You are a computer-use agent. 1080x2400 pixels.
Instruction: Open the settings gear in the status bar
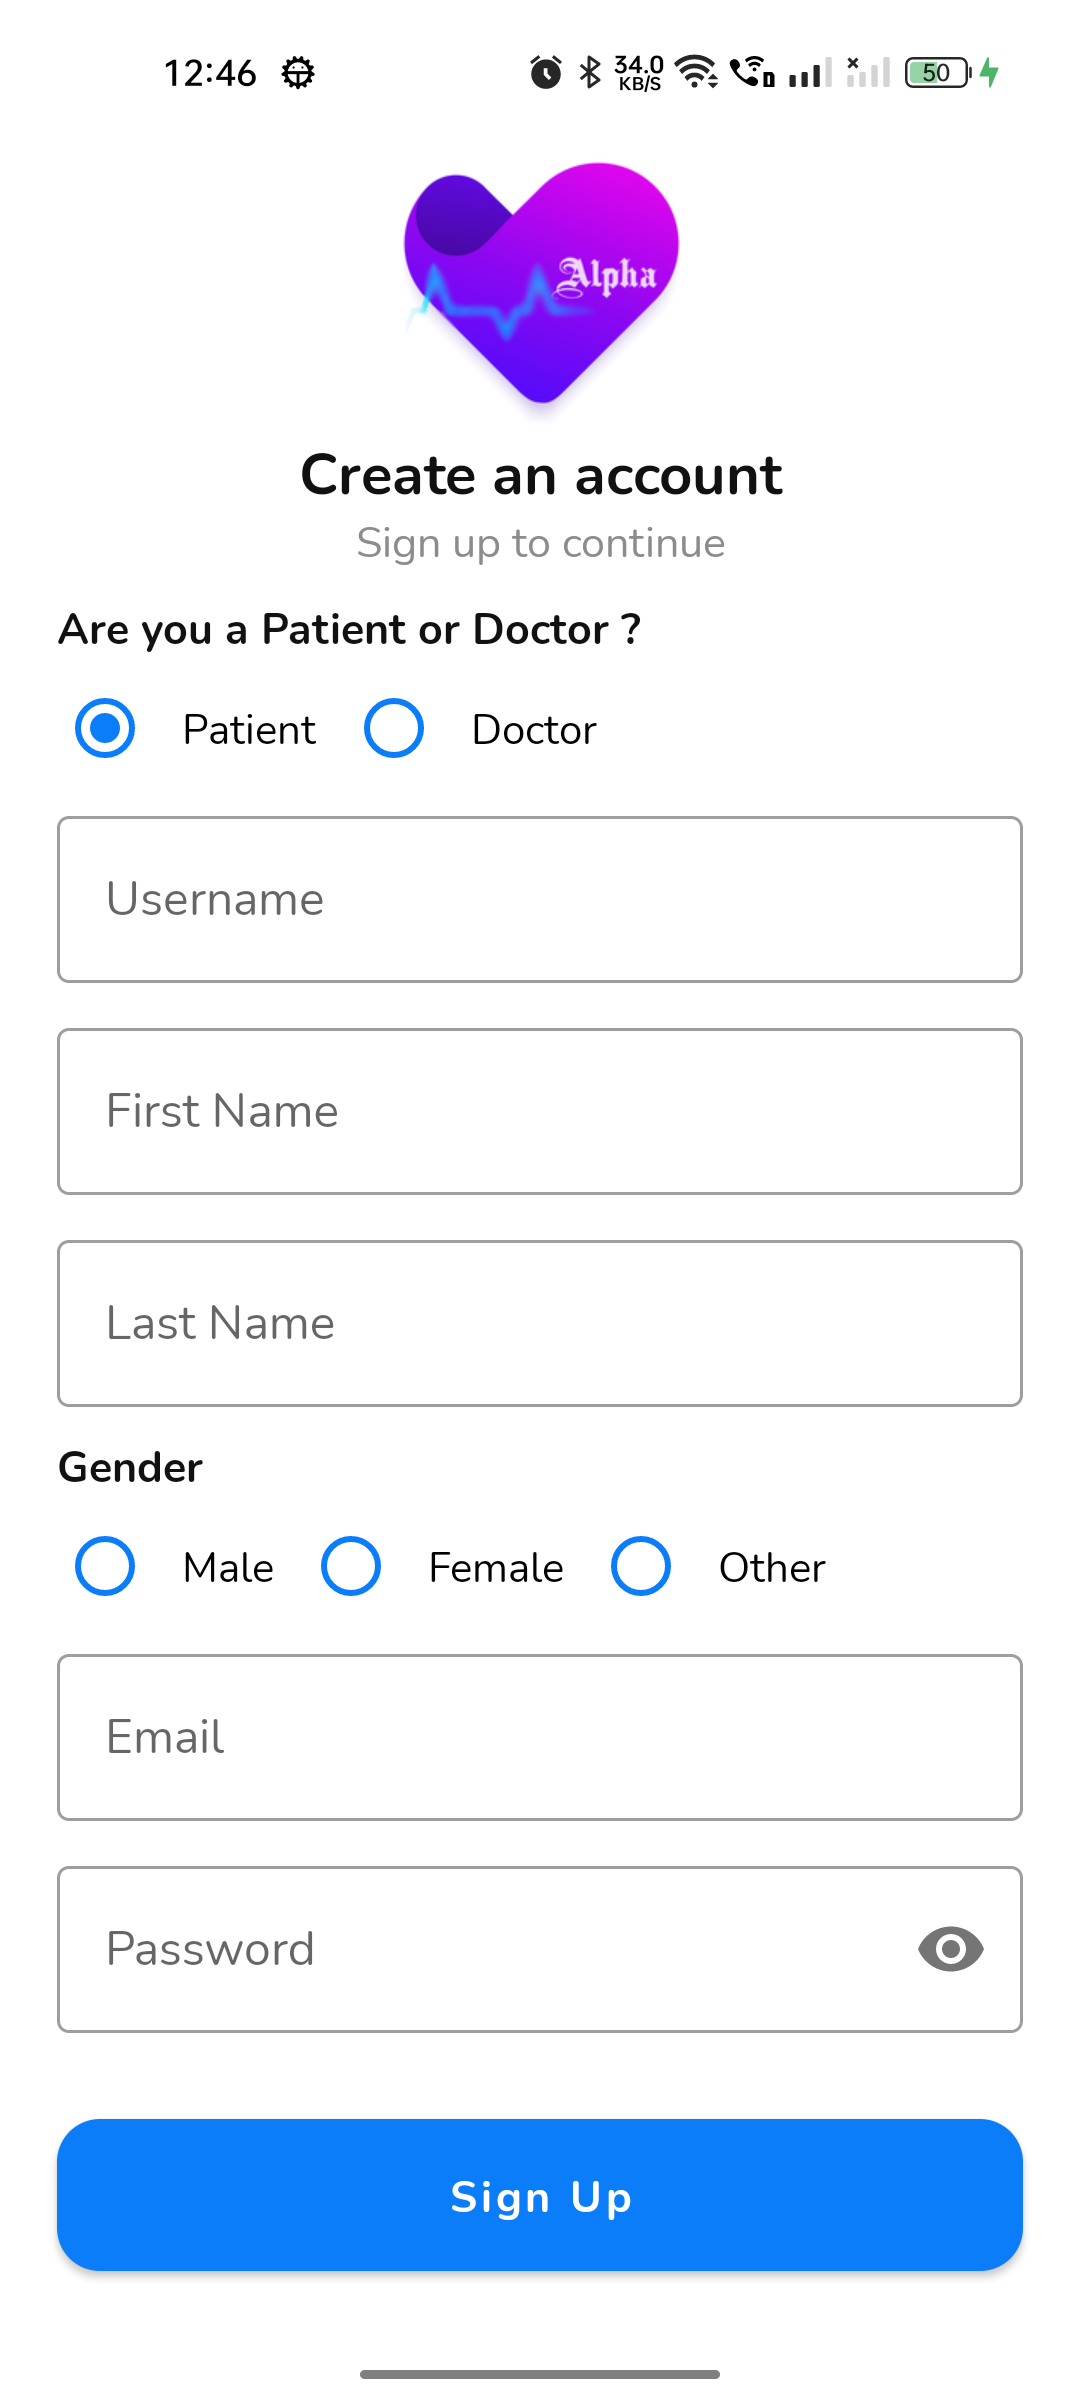(299, 71)
